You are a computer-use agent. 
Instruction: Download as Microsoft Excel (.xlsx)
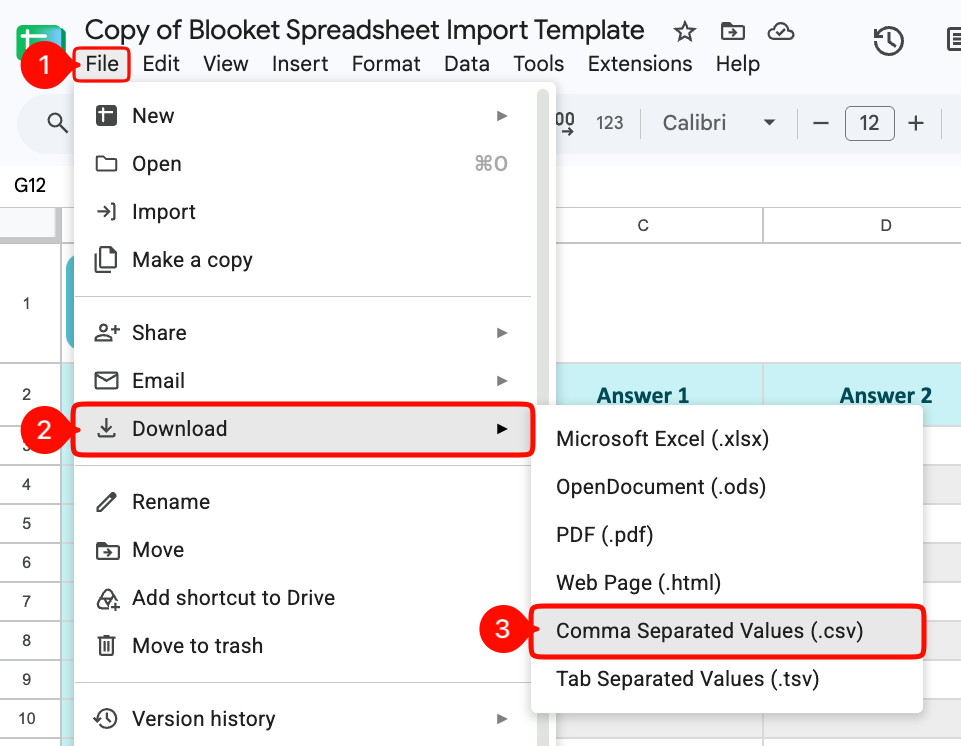[x=726, y=439]
